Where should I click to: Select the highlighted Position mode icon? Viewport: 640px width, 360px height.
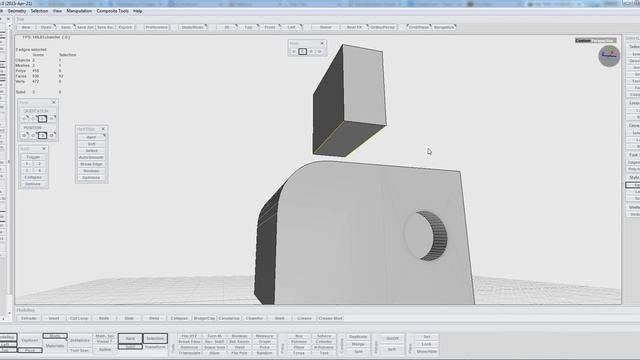pos(42,135)
